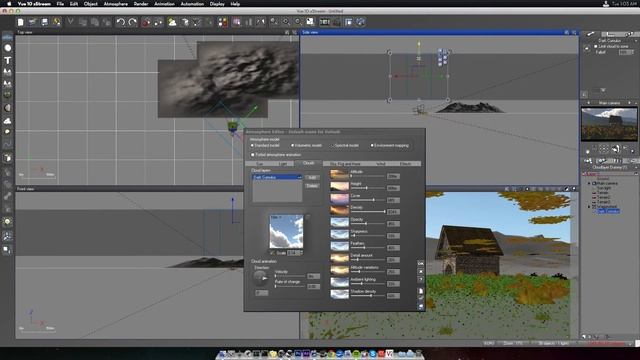The height and width of the screenshot is (360, 640).
Task: Expand the Main camera tree node
Action: coord(589,184)
